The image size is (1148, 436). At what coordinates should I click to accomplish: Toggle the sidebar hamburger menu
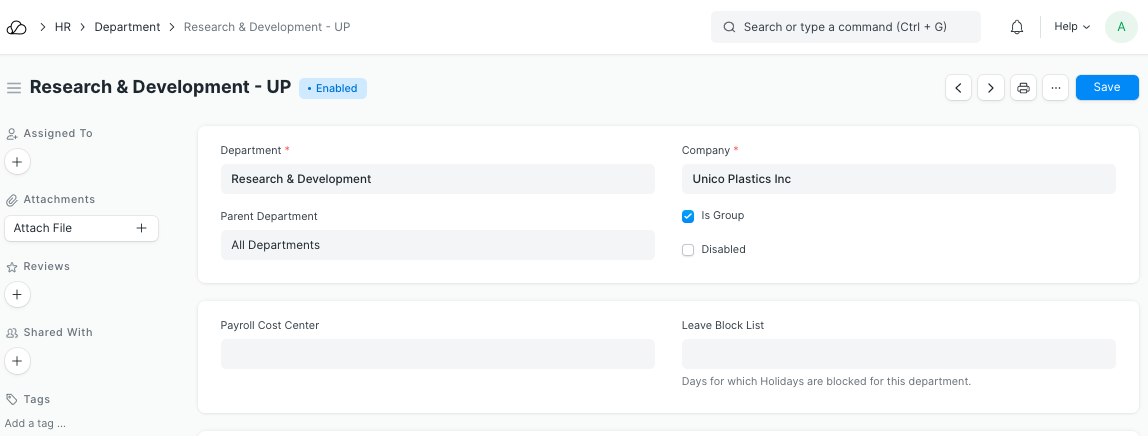14,88
